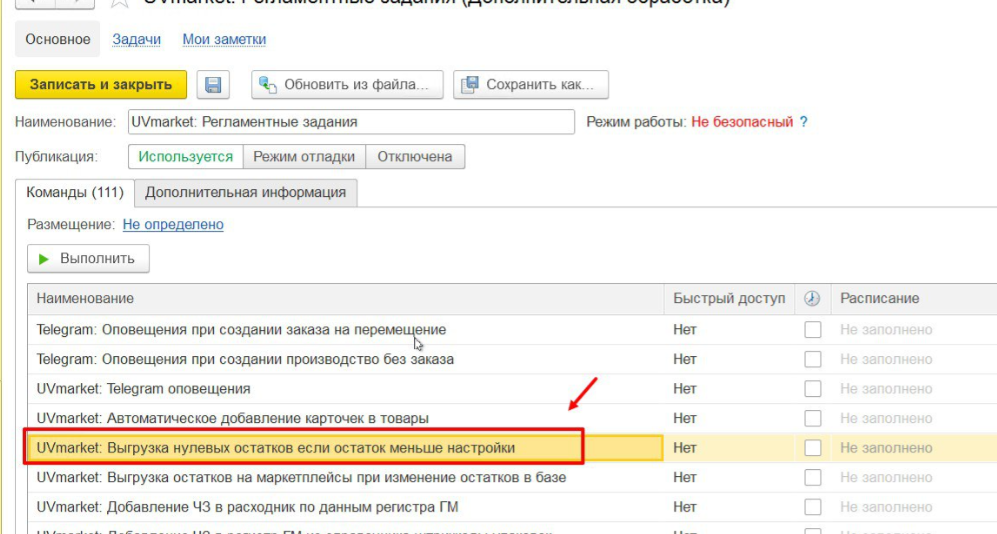997x534 pixels.
Task: Open the Дополнительная информация tab
Action: click(x=245, y=193)
